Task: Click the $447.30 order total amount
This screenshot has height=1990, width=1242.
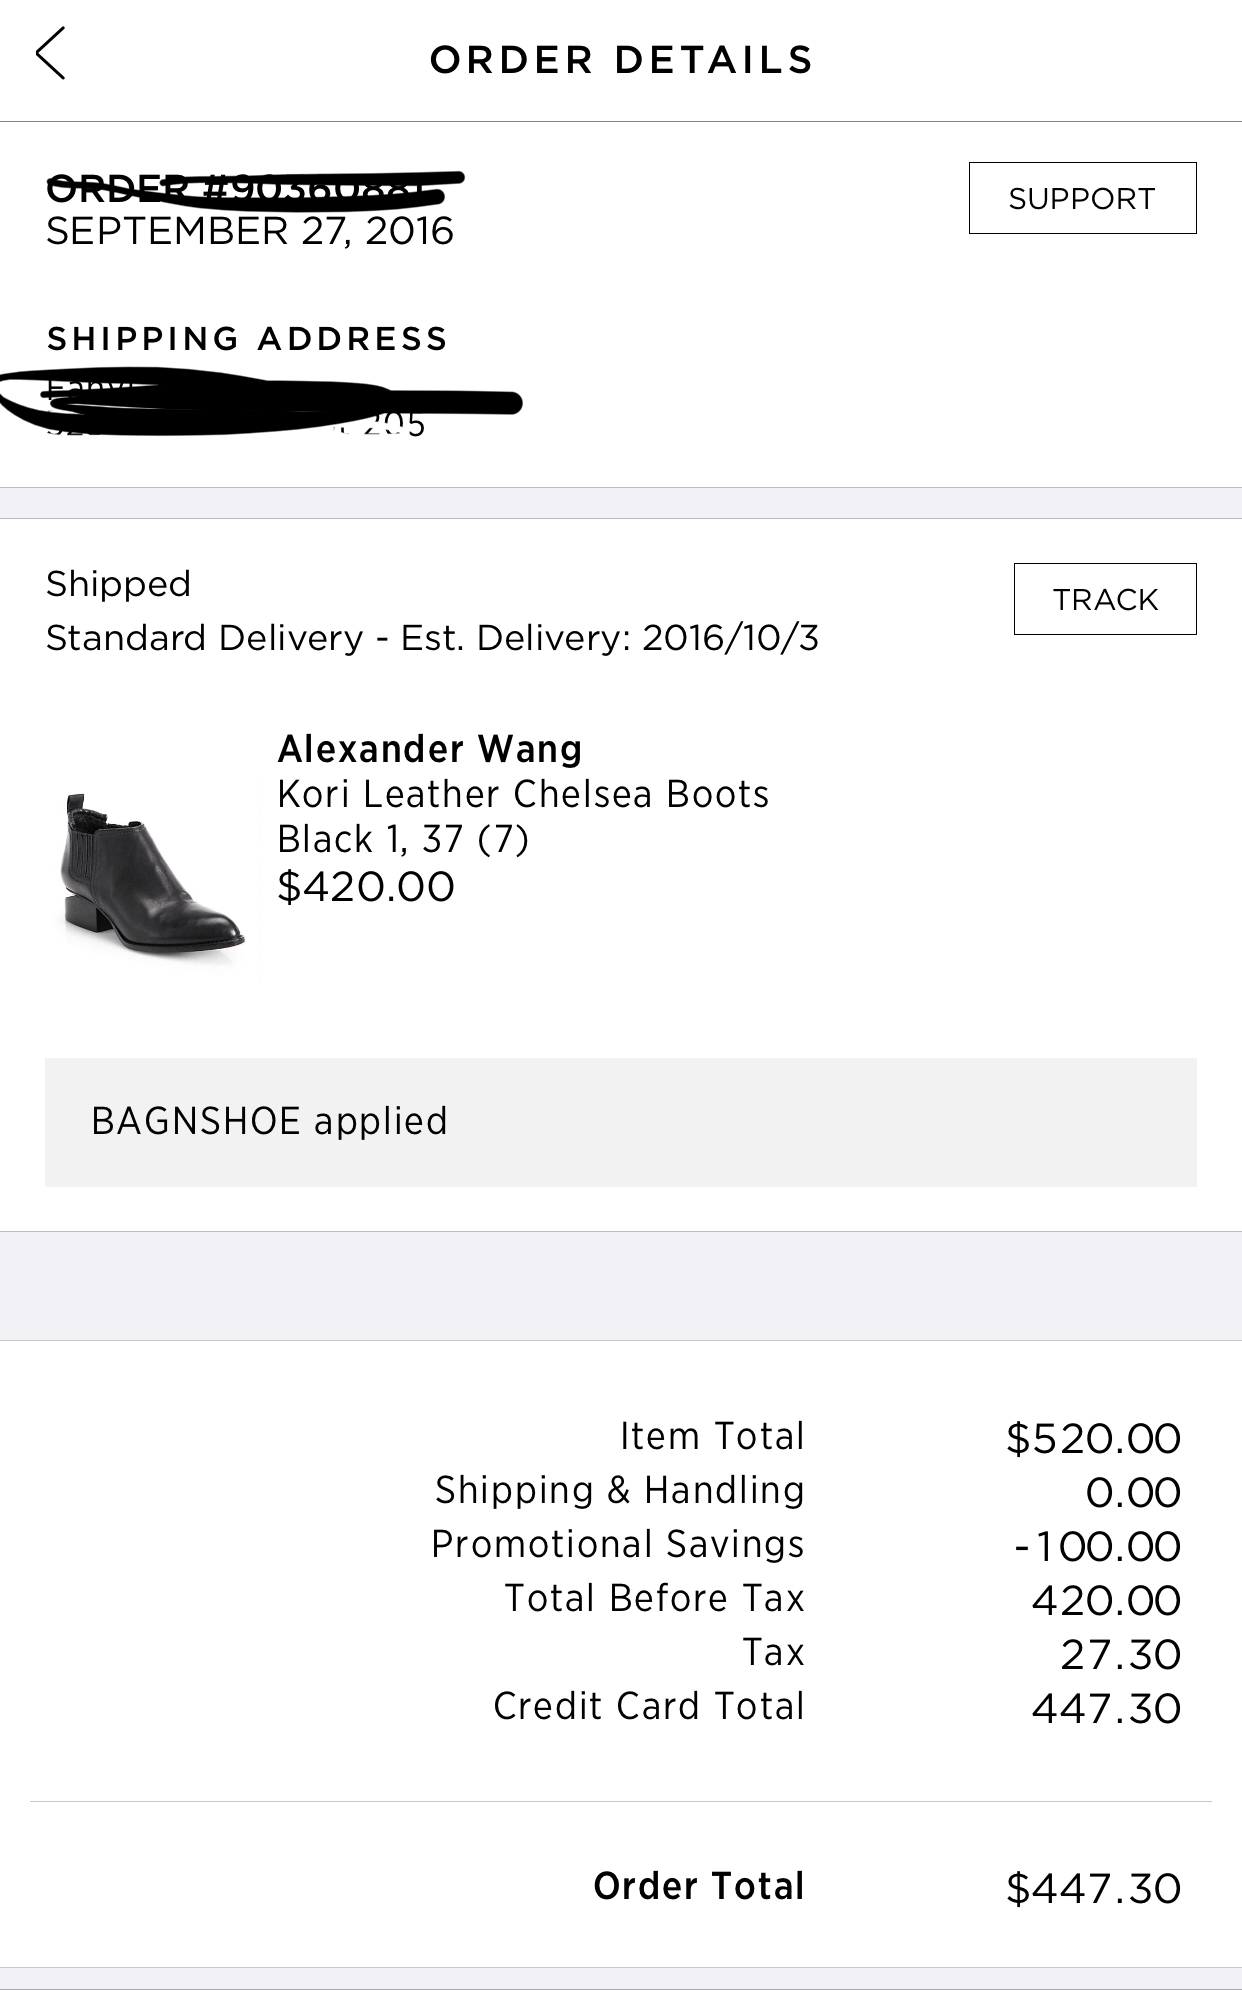Action: pos(1093,1889)
